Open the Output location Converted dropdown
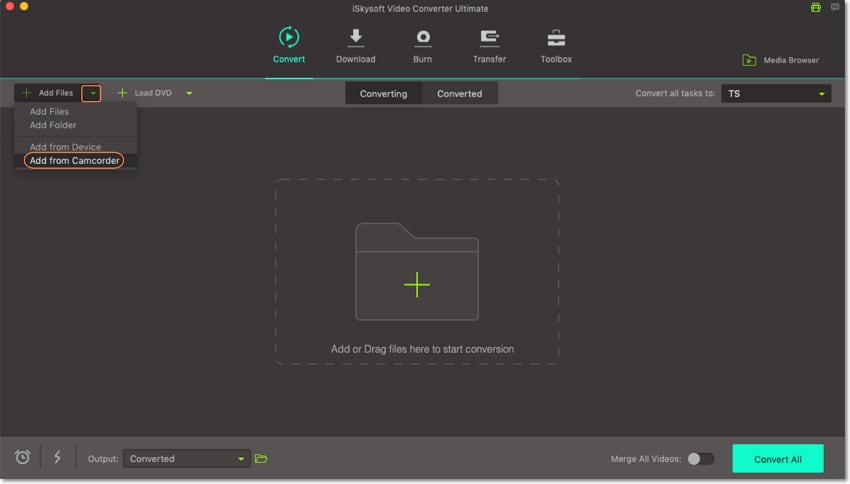The width and height of the screenshot is (850, 484). click(186, 459)
